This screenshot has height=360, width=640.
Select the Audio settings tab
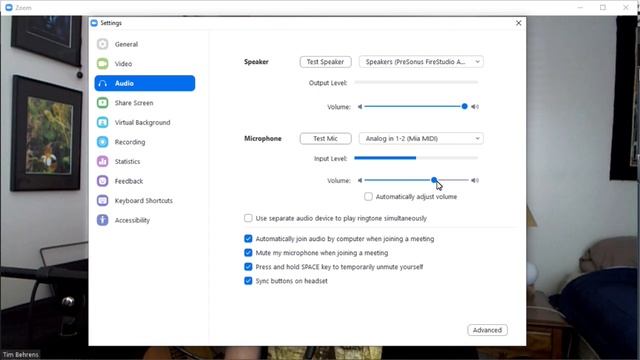point(144,83)
